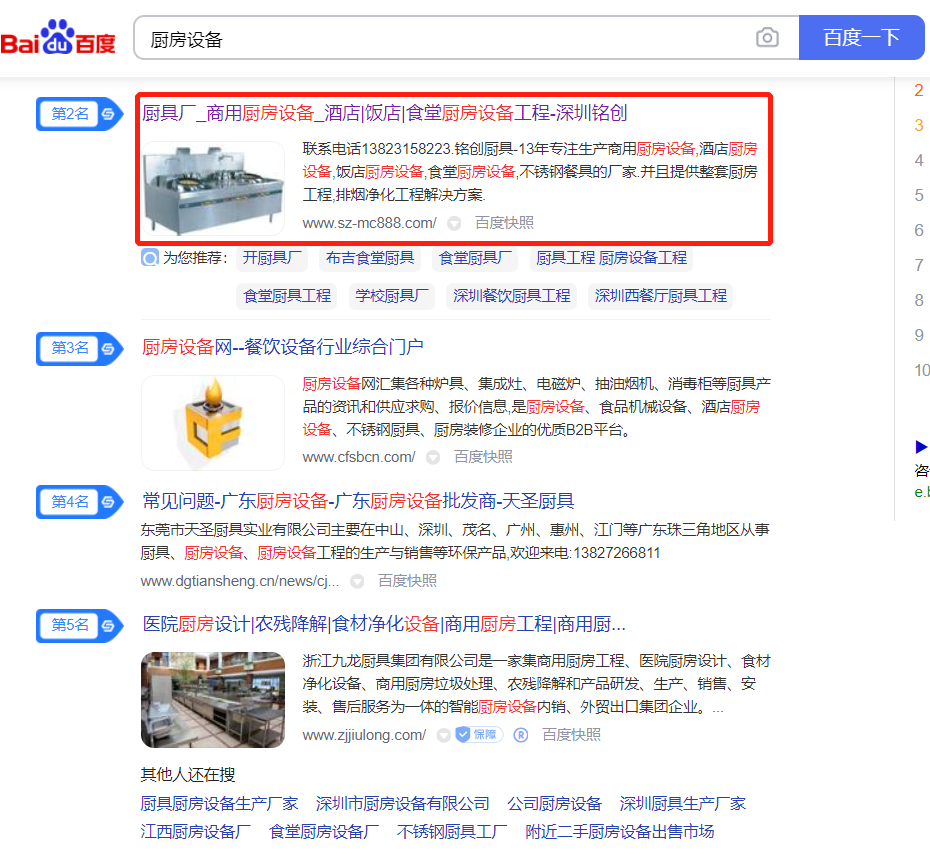Open 百度快照 for cfsbcn result
The image size is (930, 854).
coord(483,457)
